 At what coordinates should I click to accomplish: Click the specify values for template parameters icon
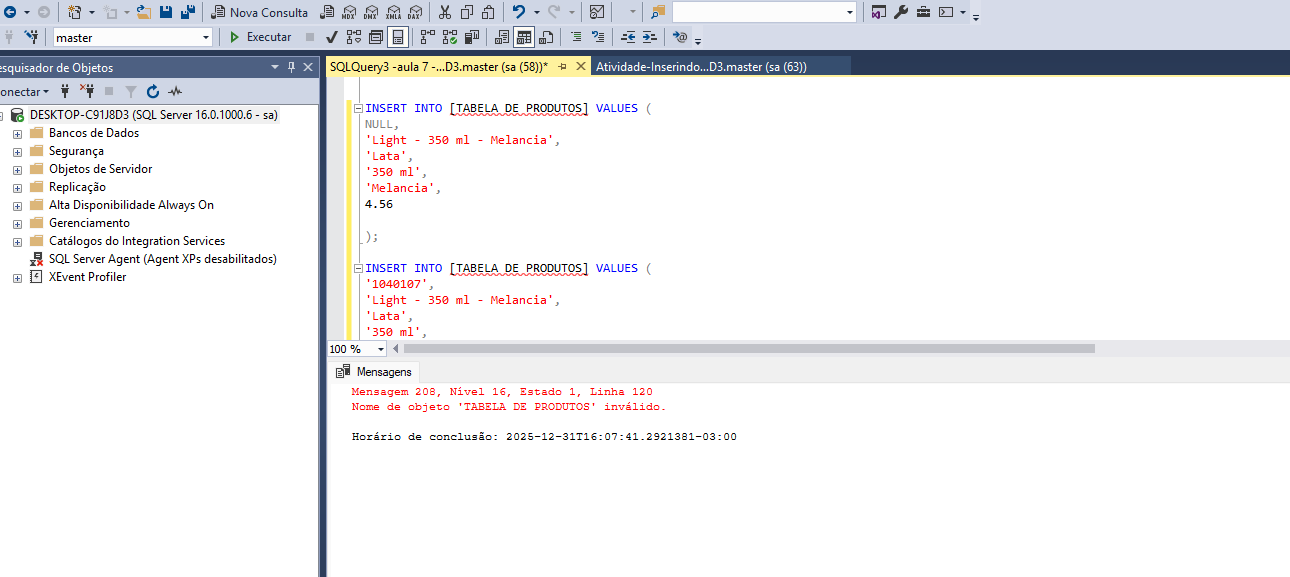(x=681, y=37)
